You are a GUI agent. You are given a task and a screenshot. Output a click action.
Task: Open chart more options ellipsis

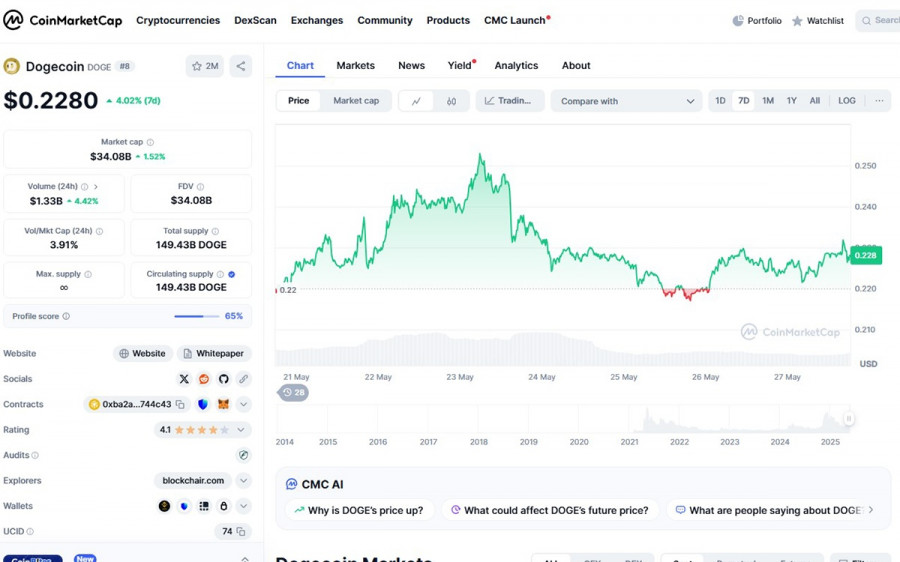[x=879, y=101]
